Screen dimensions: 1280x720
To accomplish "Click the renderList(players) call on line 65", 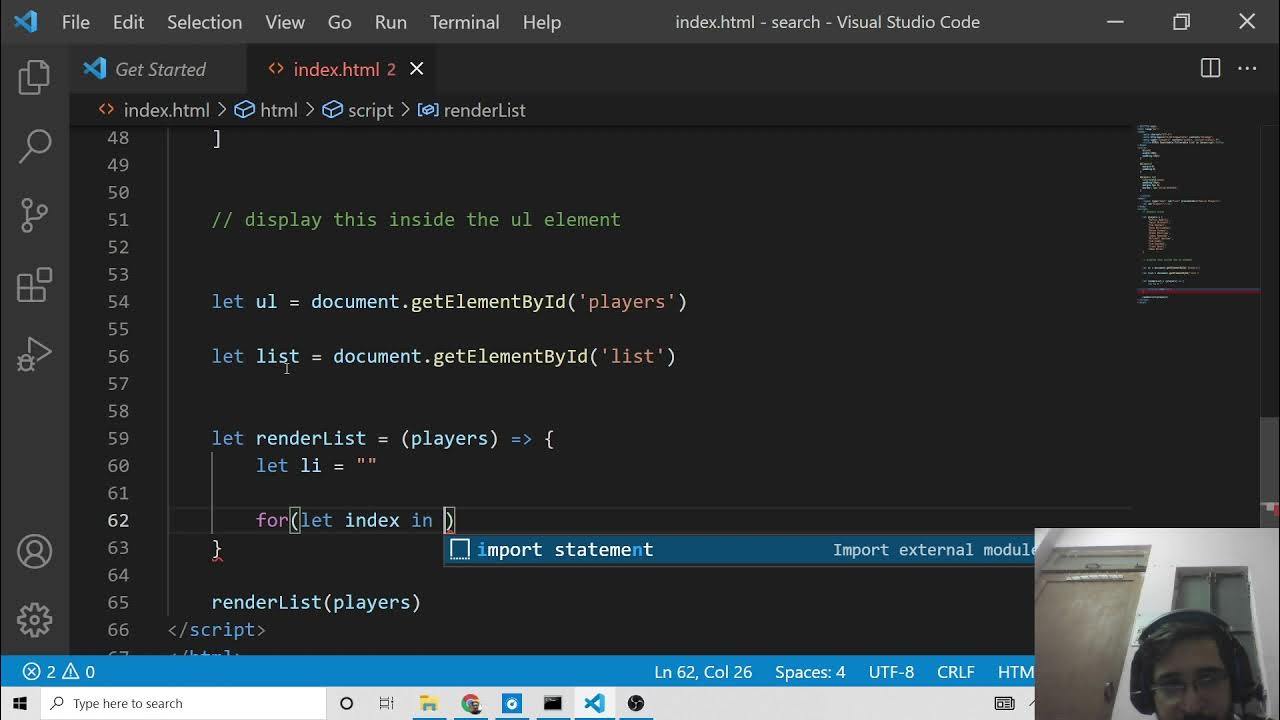I will [316, 602].
